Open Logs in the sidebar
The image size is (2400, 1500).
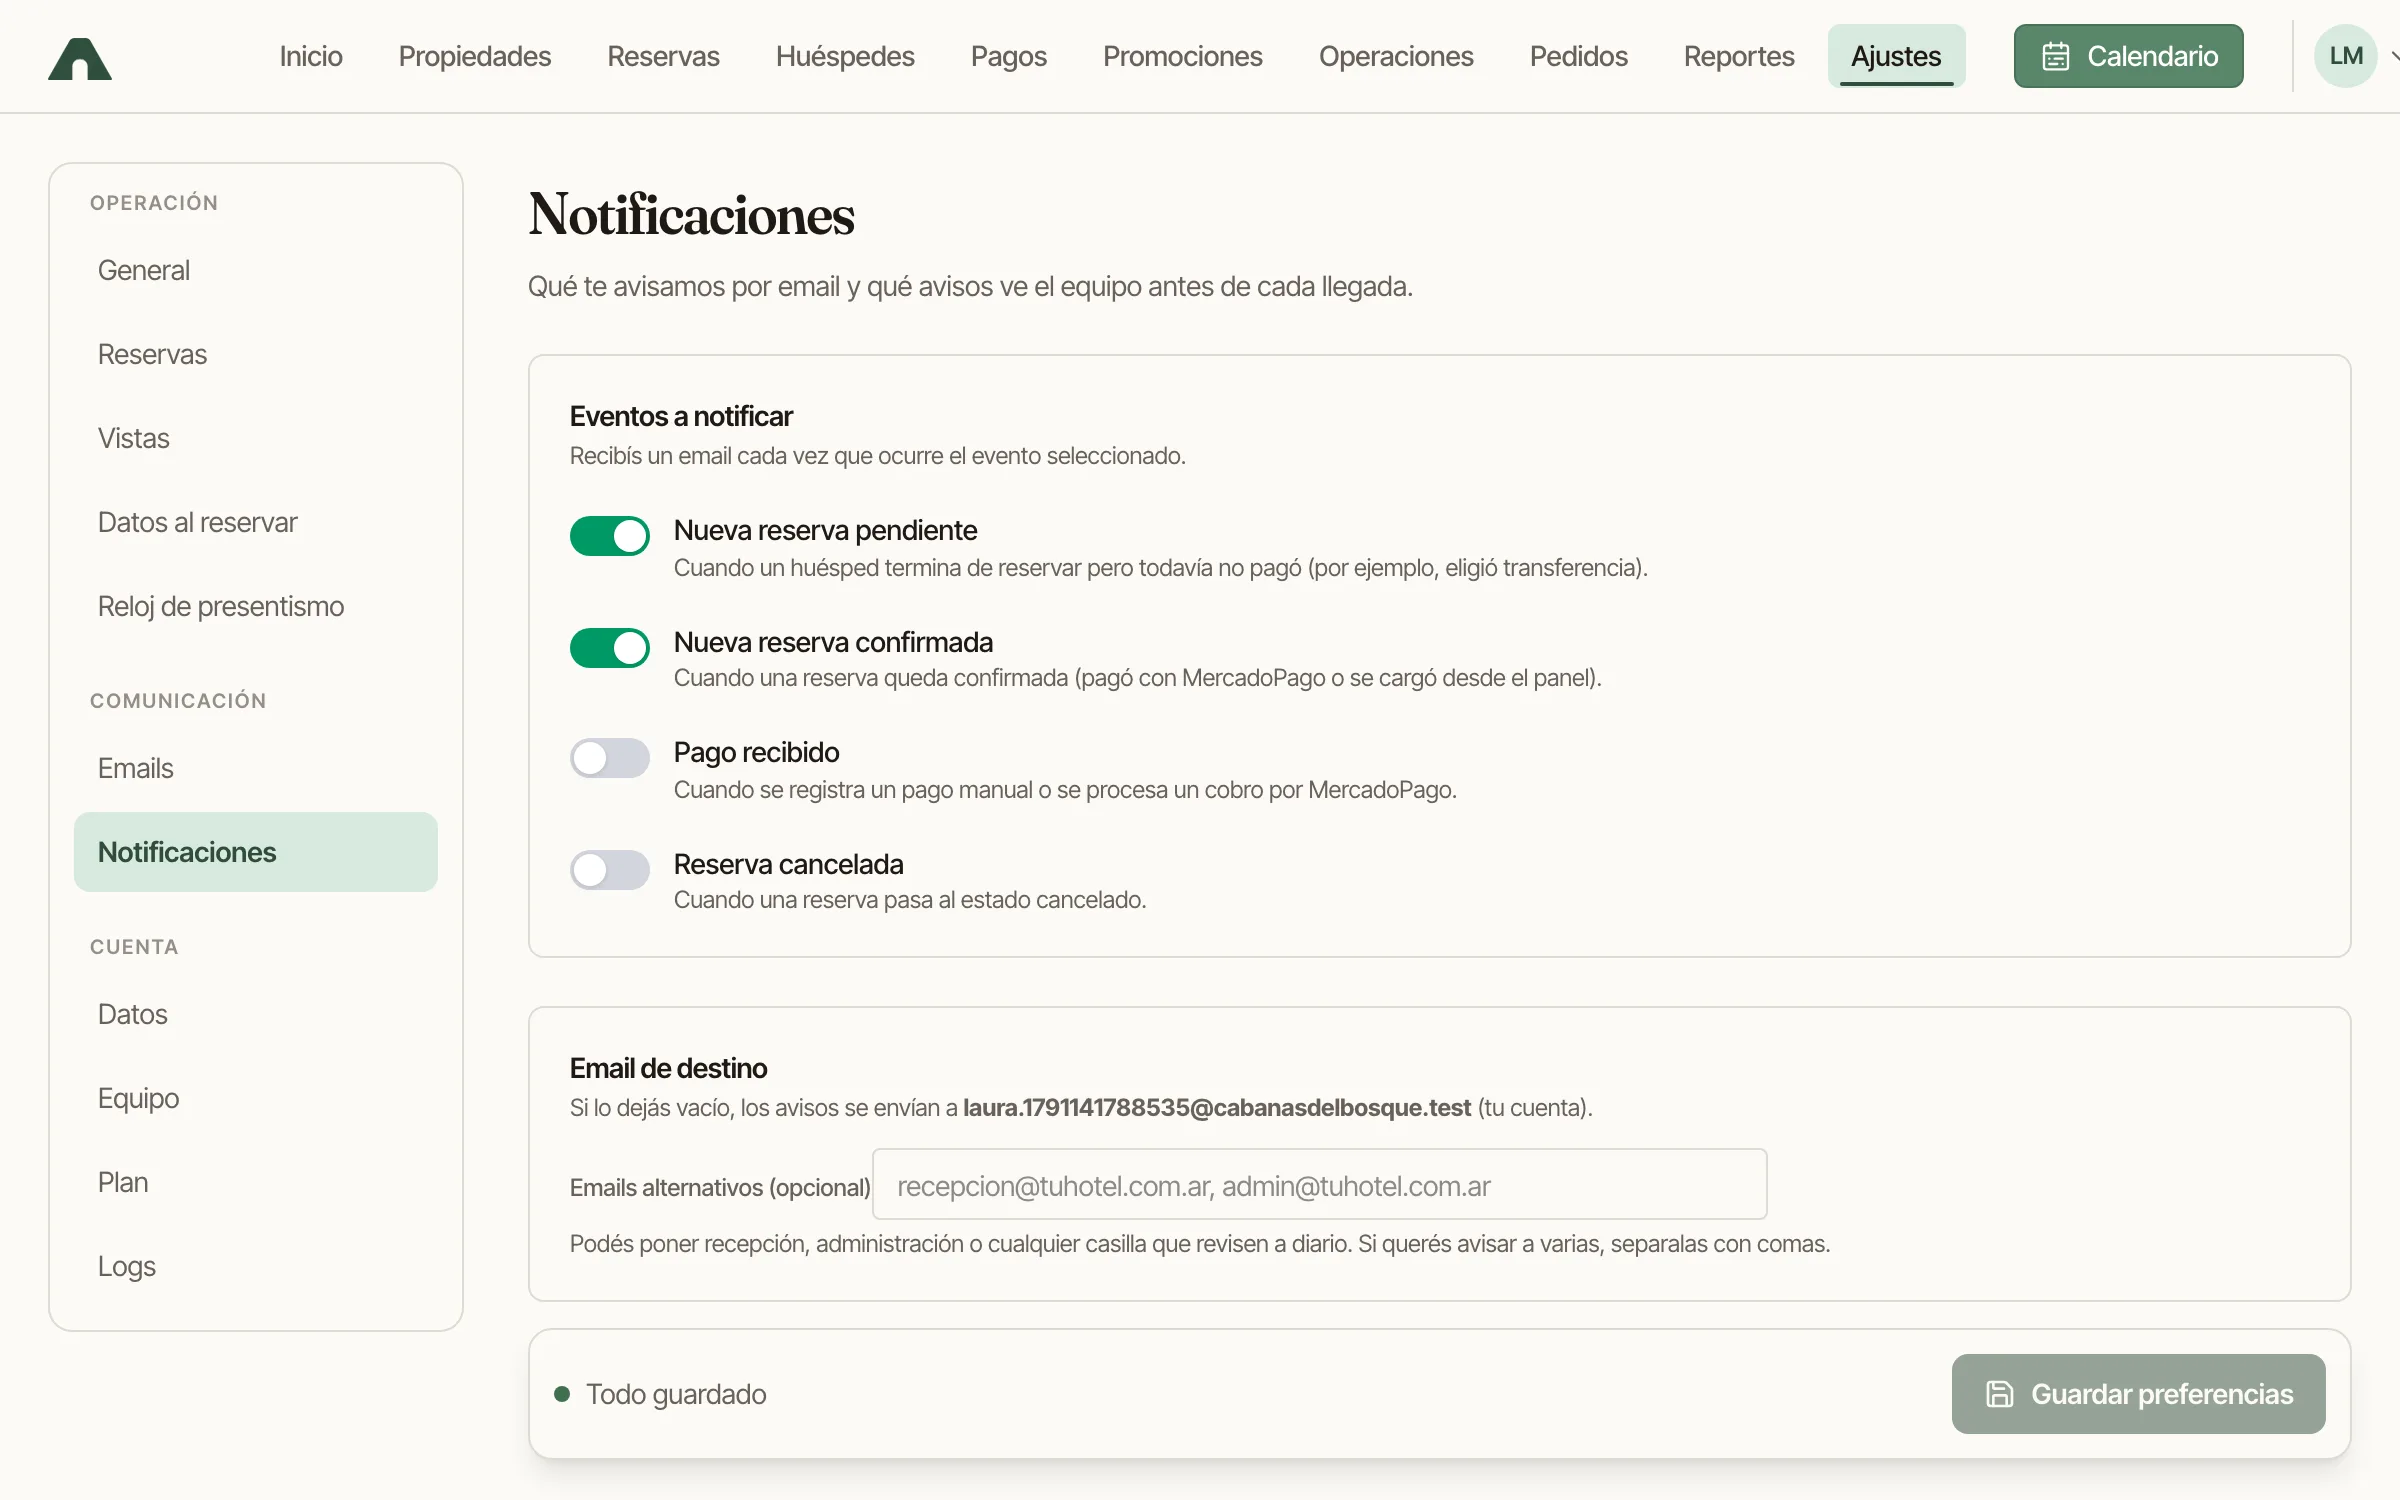(256, 1266)
